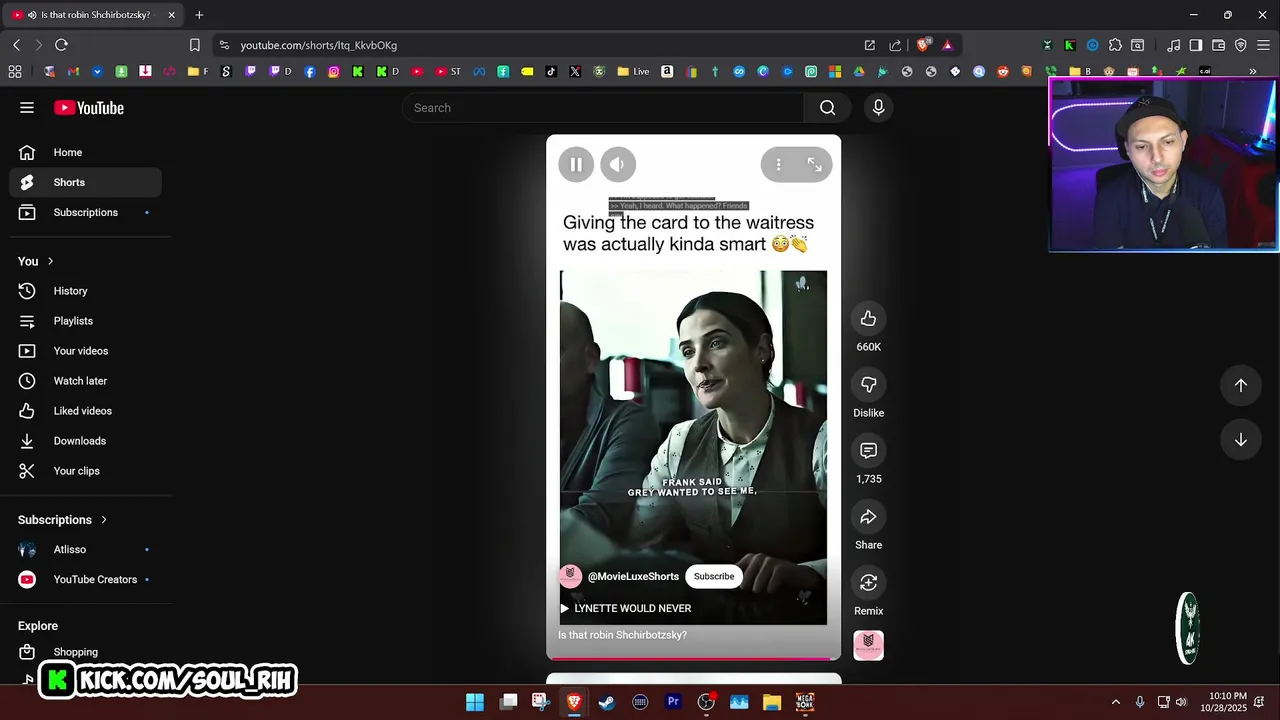The image size is (1280, 720).
Task: Close the 'Is that robin' tab
Action: [x=171, y=15]
